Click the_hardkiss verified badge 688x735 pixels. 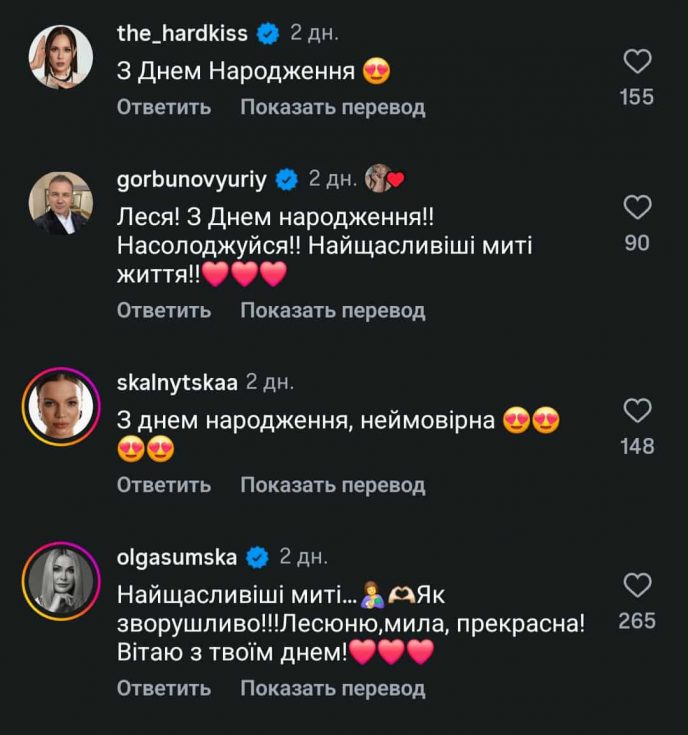click(x=267, y=33)
